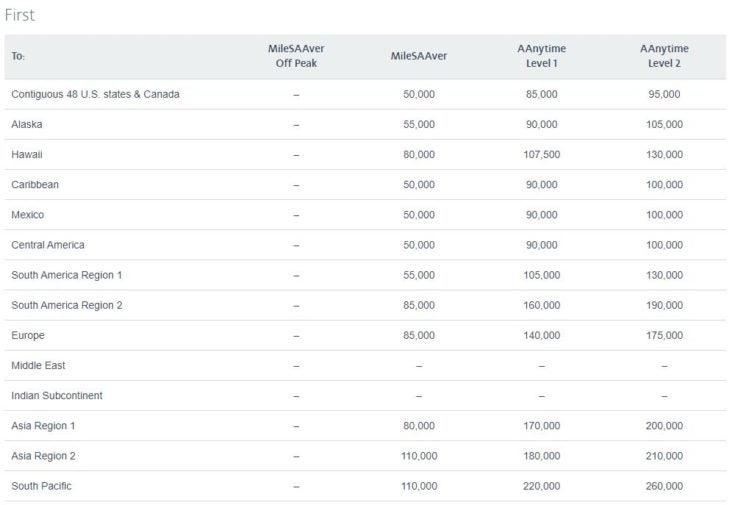Click Central America in the destination column
Image resolution: width=732 pixels, height=505 pixels.
[48, 245]
